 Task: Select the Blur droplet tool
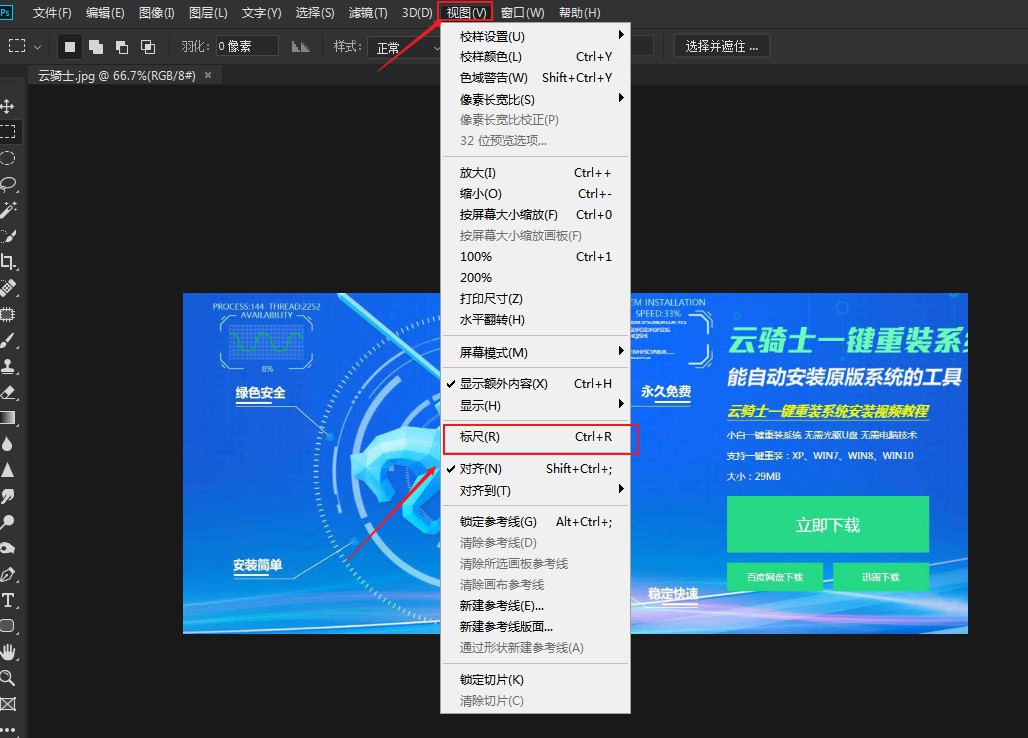point(8,444)
